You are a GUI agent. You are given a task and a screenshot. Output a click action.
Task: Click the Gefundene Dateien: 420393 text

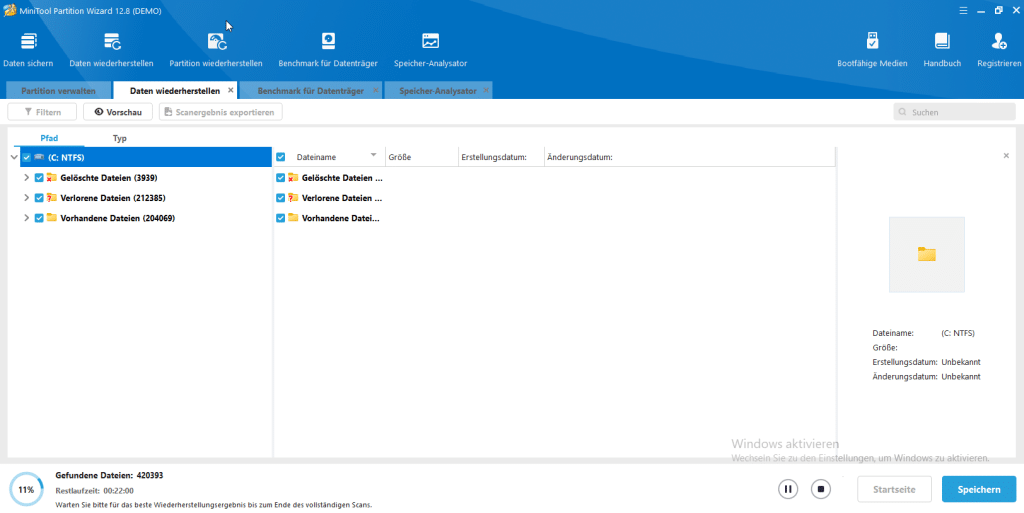coord(109,476)
